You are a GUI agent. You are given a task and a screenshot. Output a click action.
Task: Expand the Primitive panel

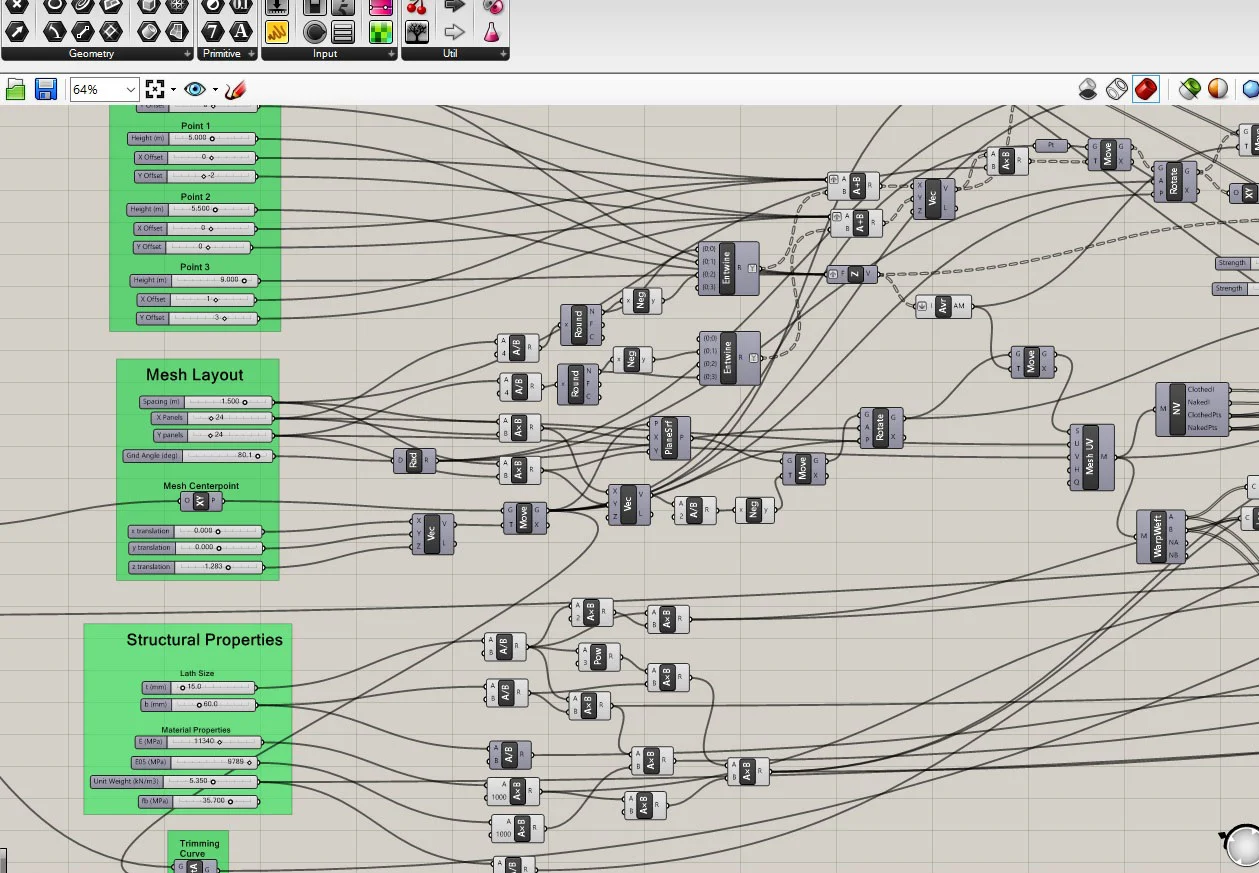coord(251,53)
